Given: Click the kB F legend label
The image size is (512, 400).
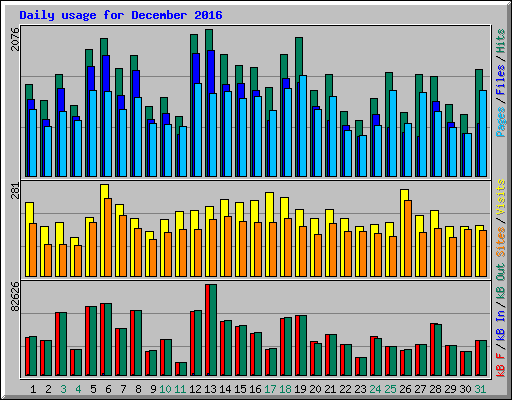Looking at the screenshot, I should click(501, 364).
